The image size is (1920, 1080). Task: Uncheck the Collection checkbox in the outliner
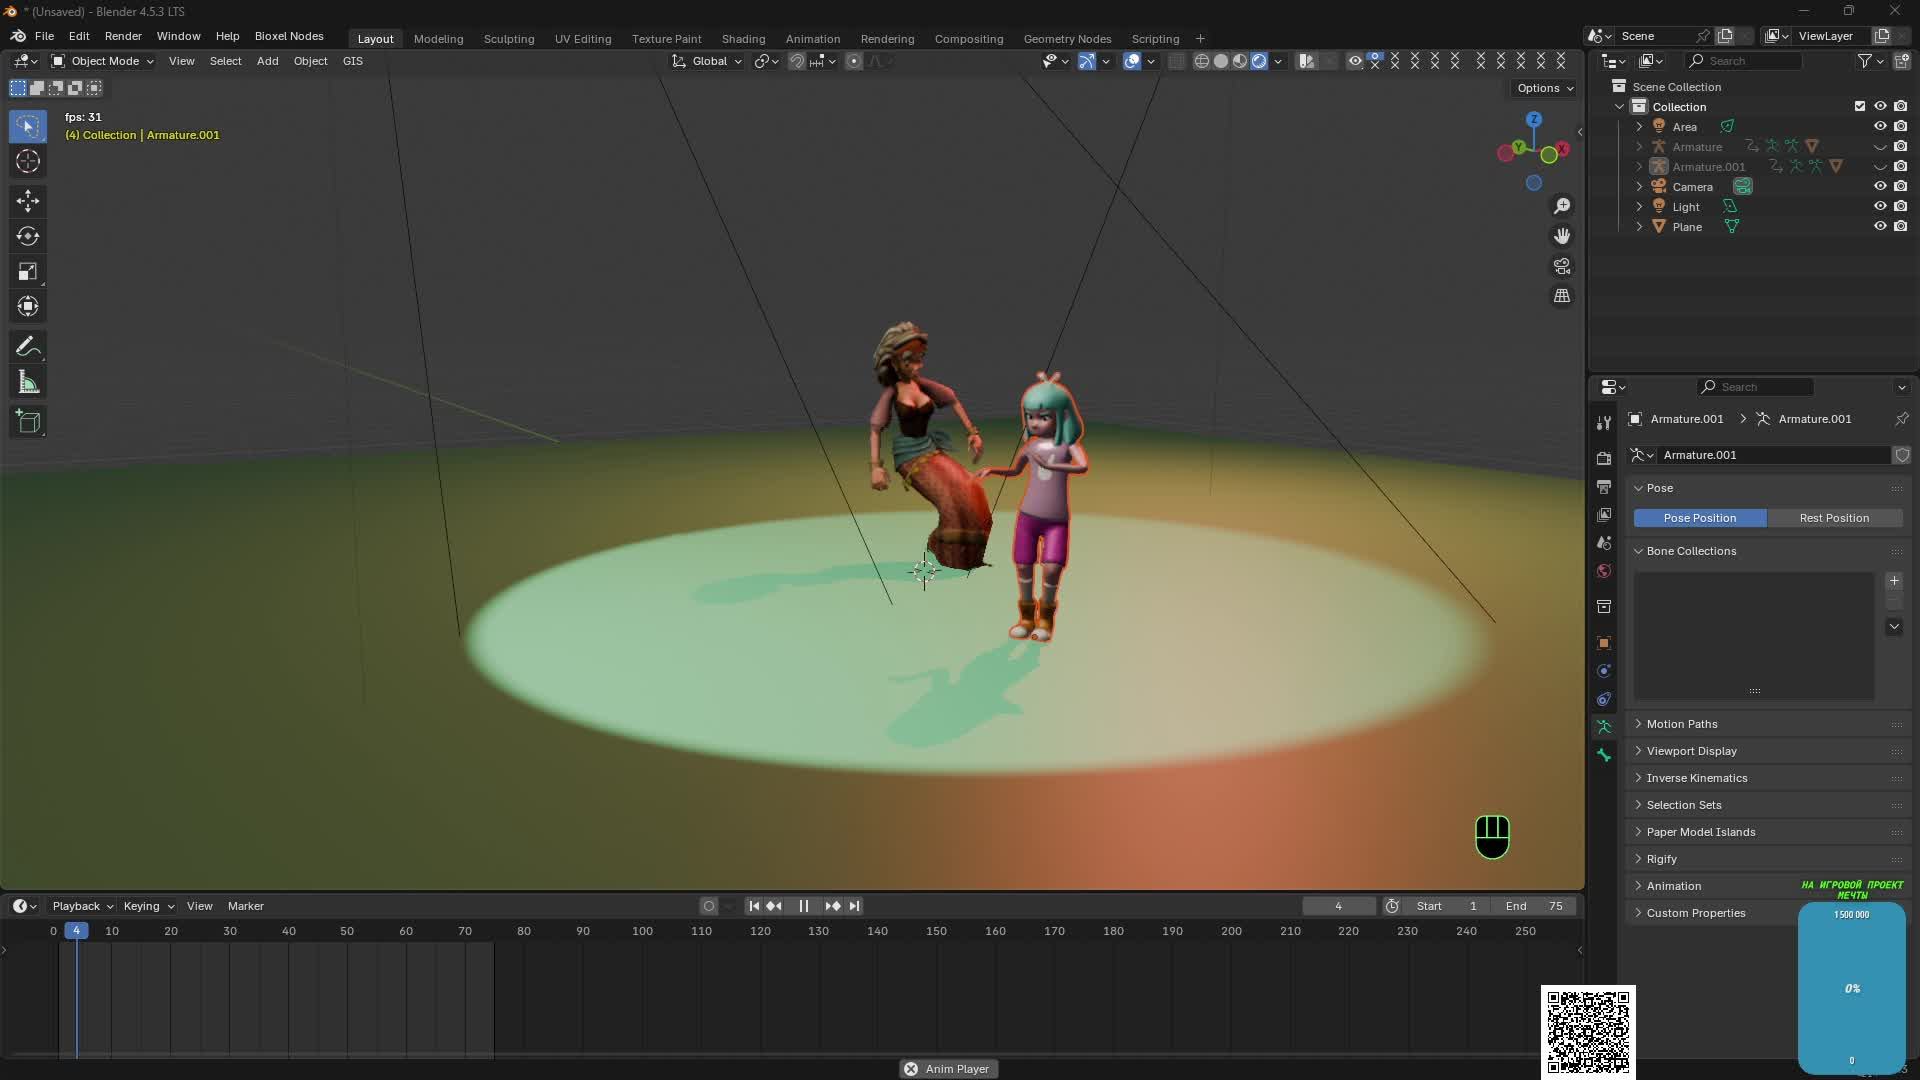coord(1859,105)
